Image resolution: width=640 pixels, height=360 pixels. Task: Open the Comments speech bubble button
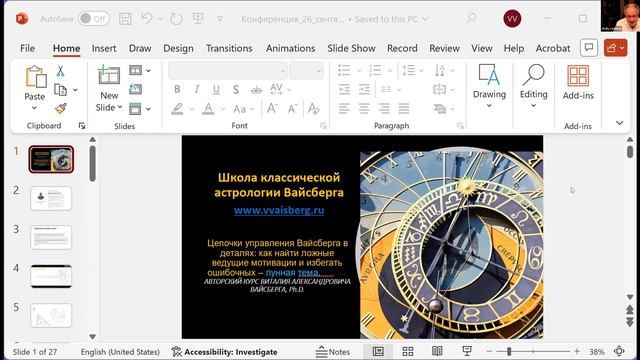coord(589,48)
